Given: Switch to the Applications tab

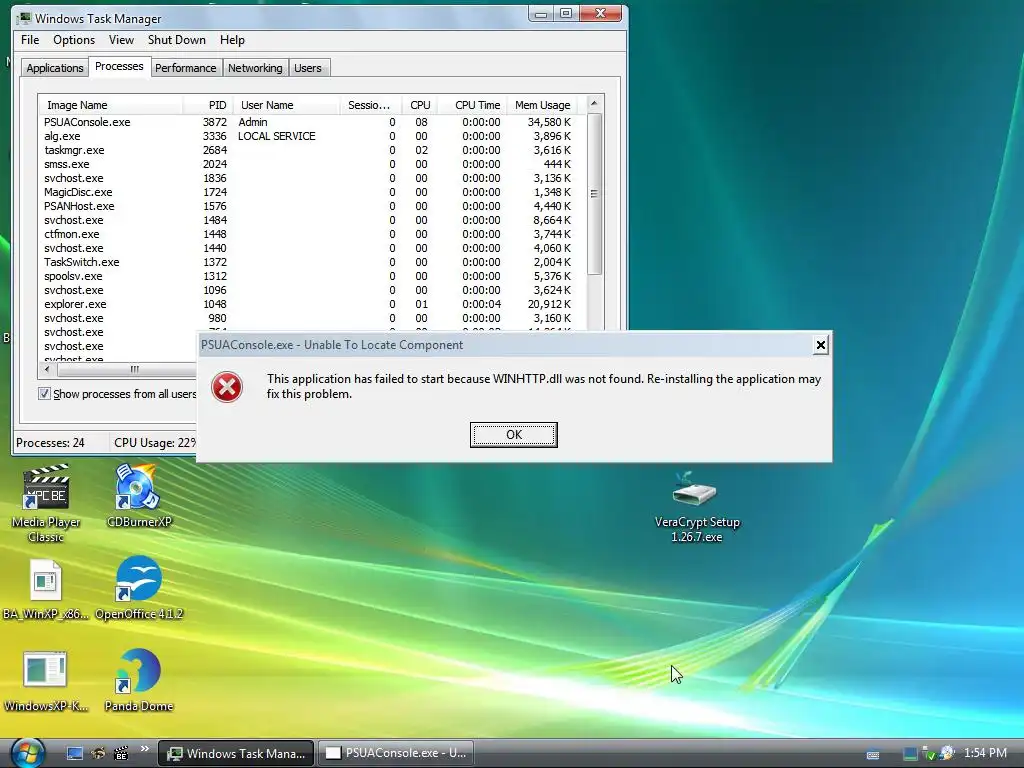Looking at the screenshot, I should click(x=55, y=68).
